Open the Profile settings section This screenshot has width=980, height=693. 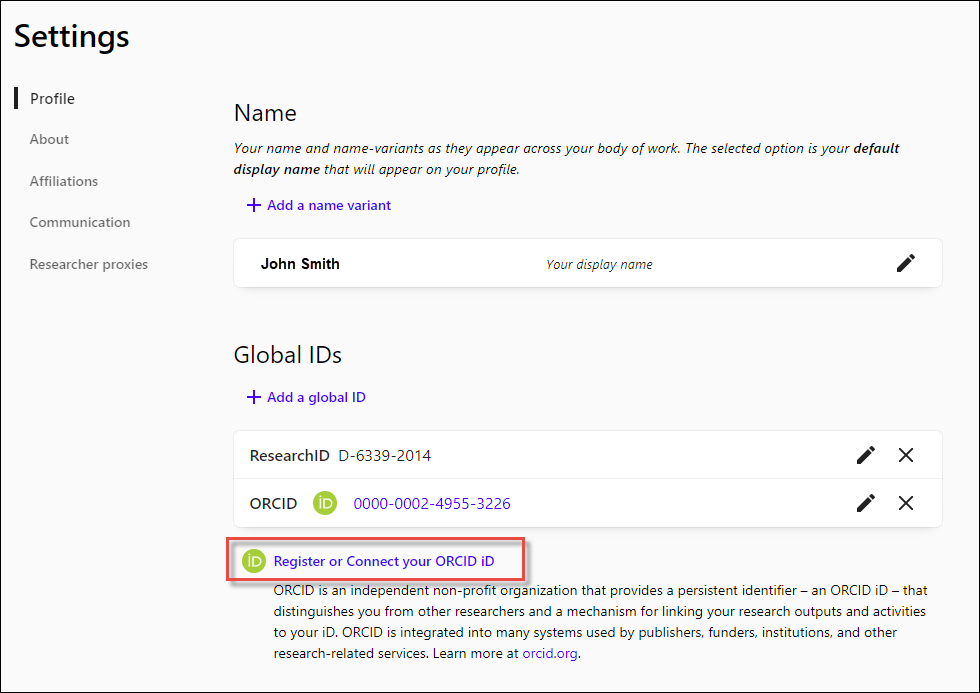pos(52,98)
